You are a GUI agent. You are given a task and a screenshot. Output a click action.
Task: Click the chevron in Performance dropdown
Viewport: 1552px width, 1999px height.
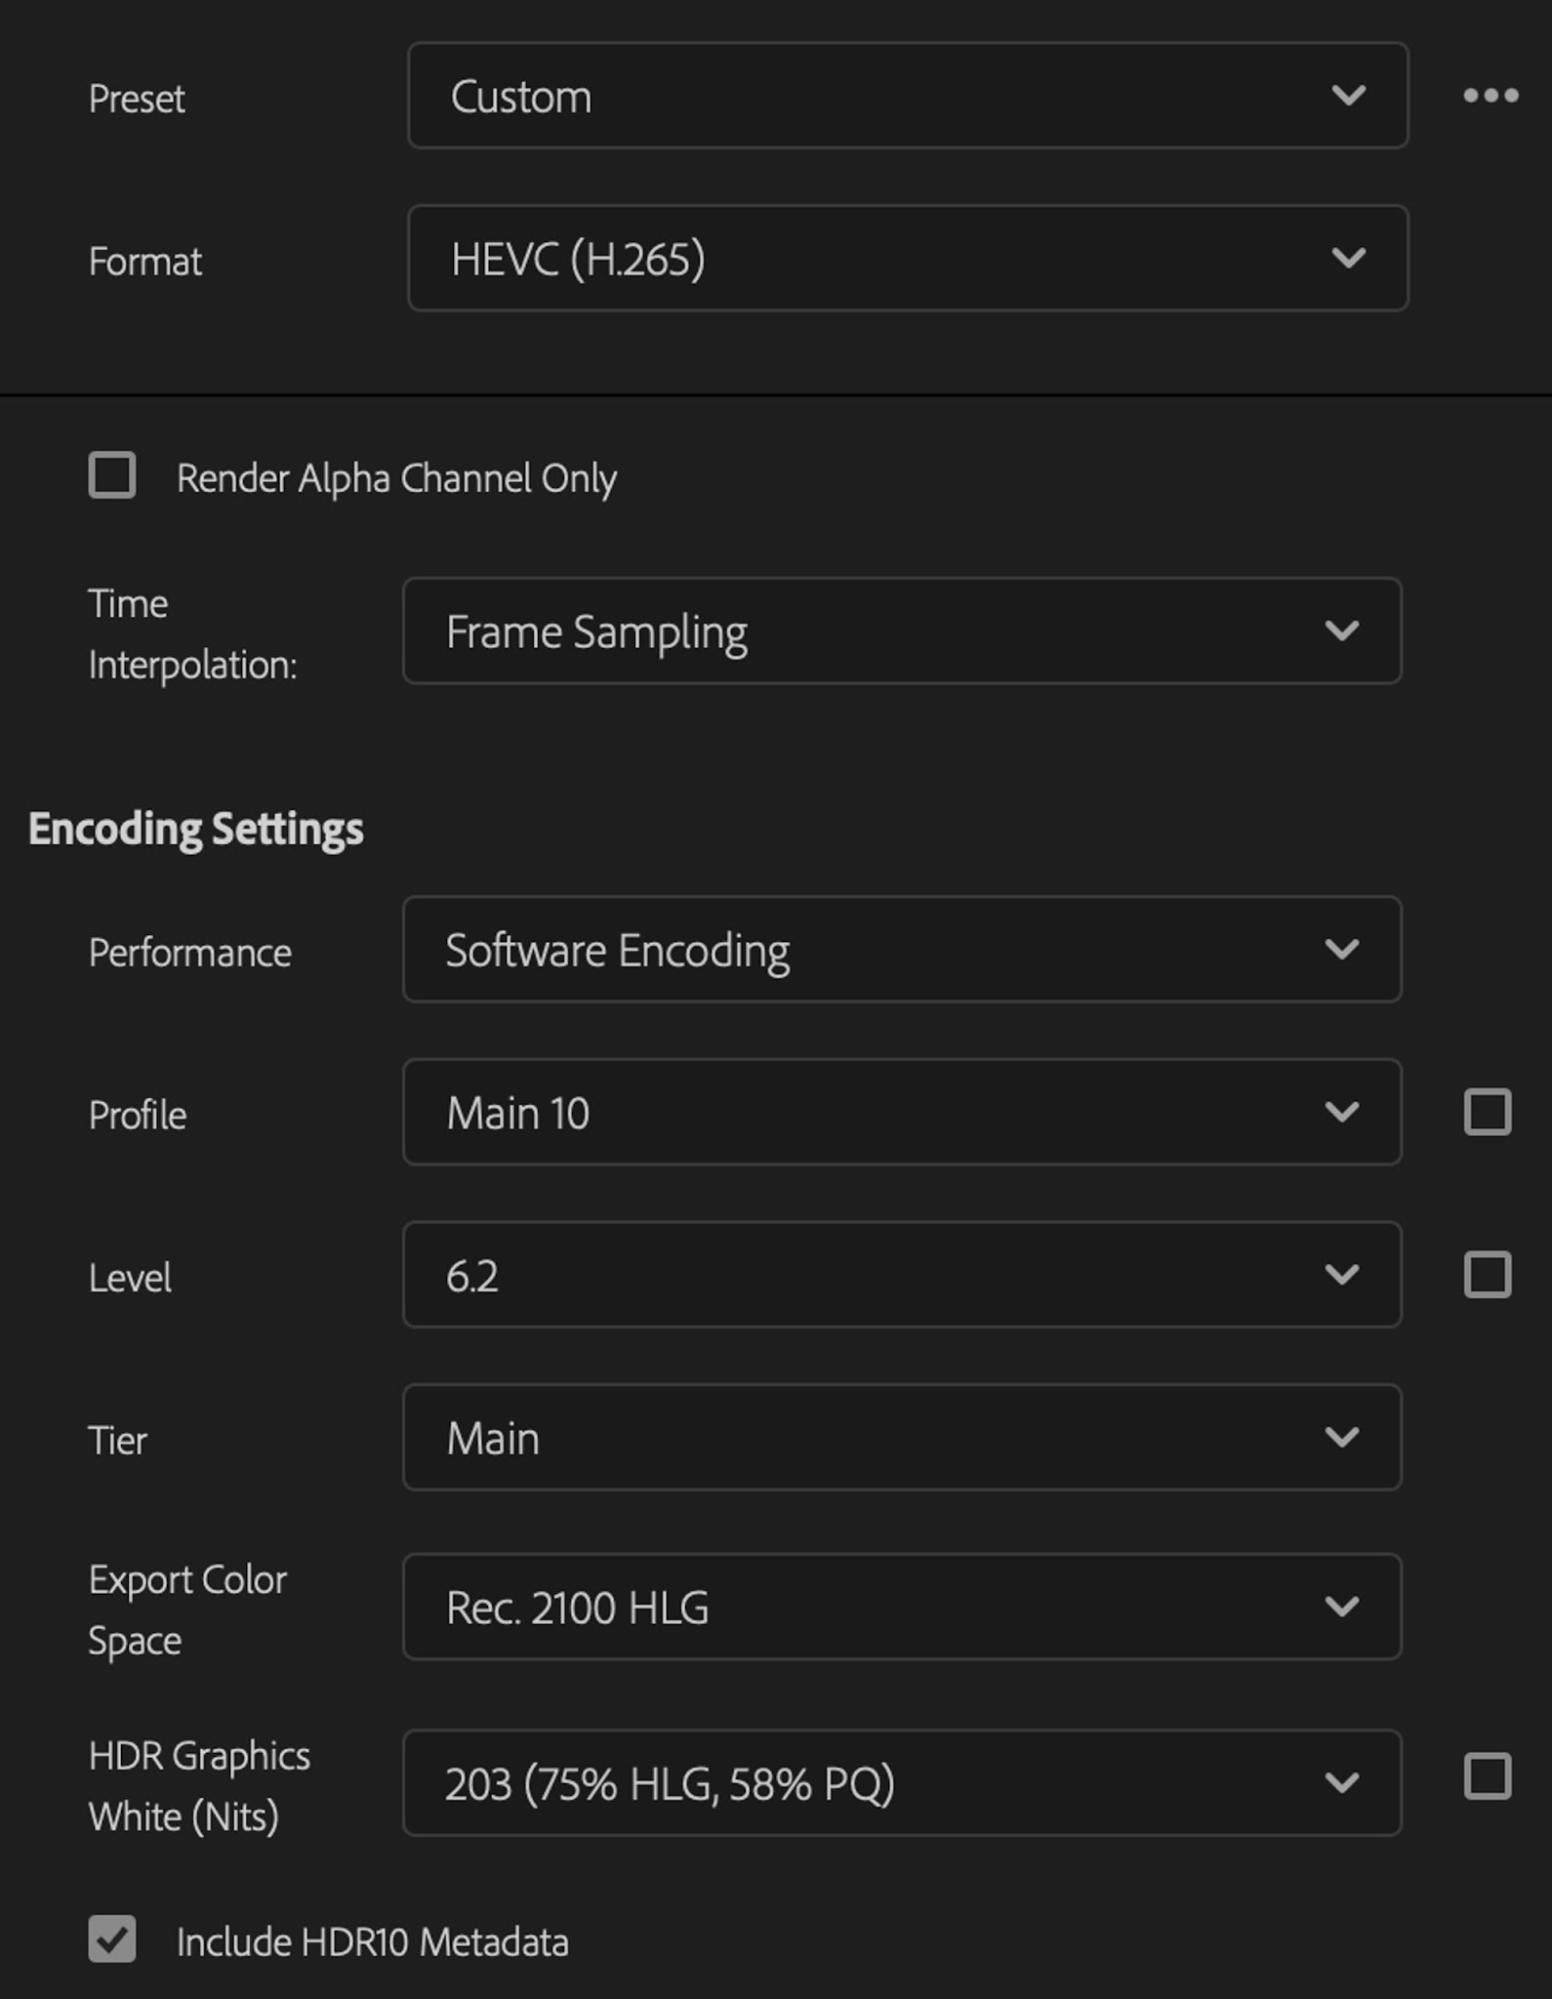click(1341, 949)
